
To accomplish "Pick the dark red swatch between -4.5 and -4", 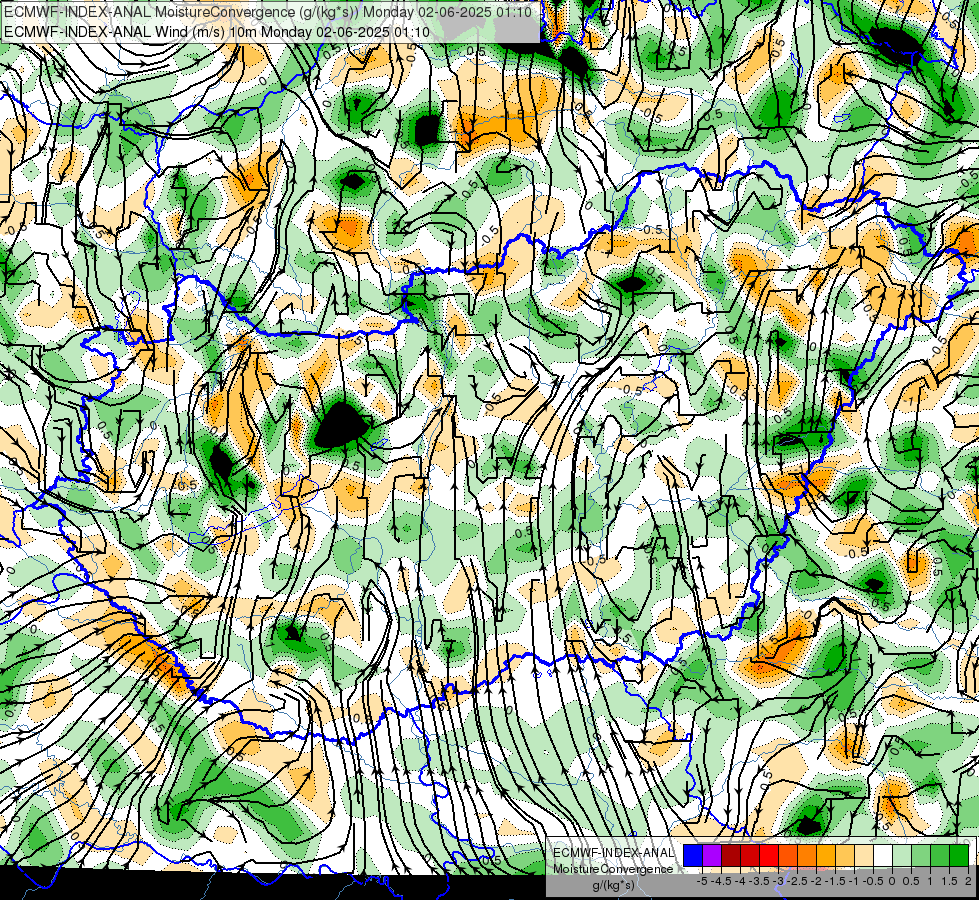I will coord(731,855).
